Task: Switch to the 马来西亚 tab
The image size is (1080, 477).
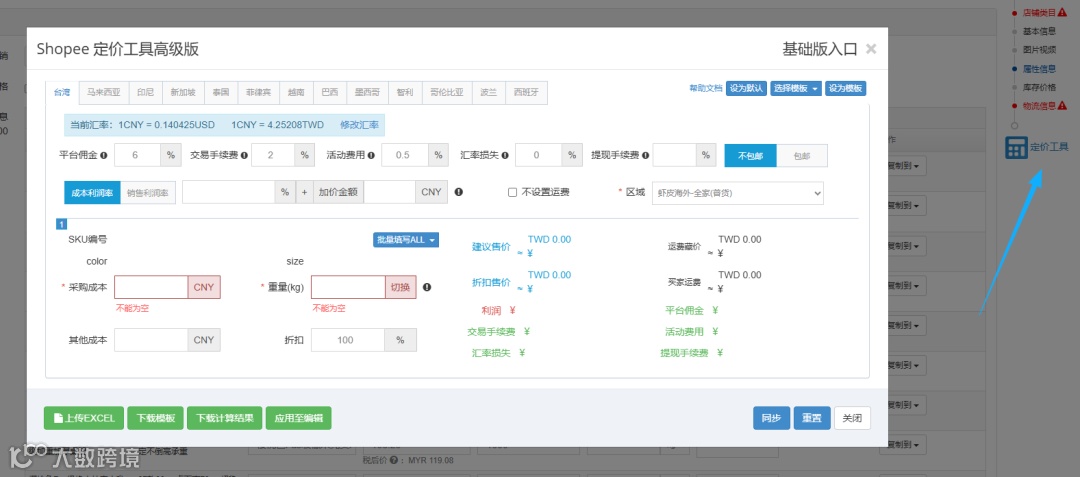Action: 103,92
